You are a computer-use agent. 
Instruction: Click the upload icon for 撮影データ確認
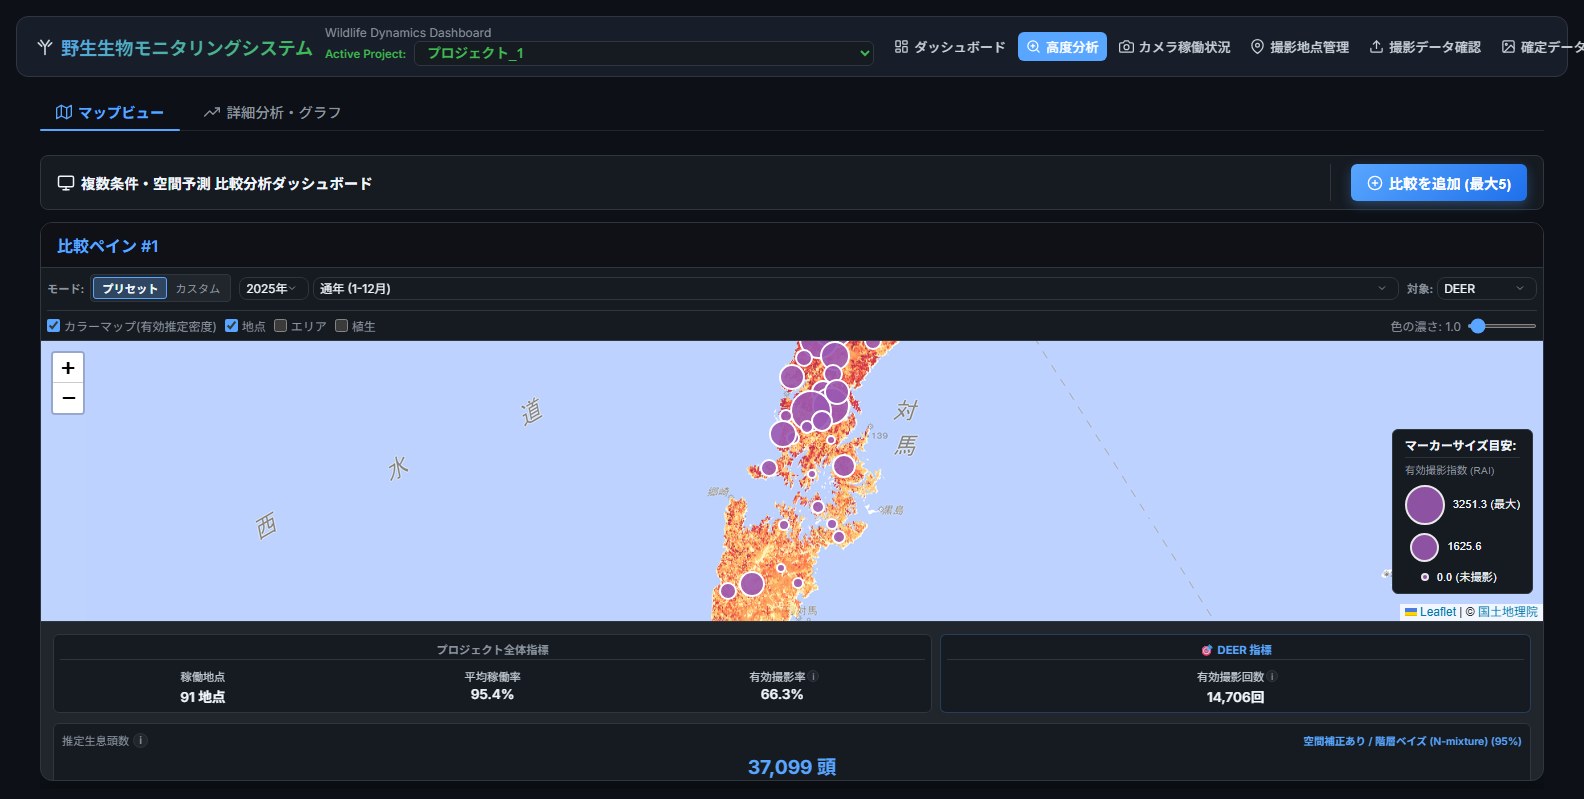(x=1376, y=47)
